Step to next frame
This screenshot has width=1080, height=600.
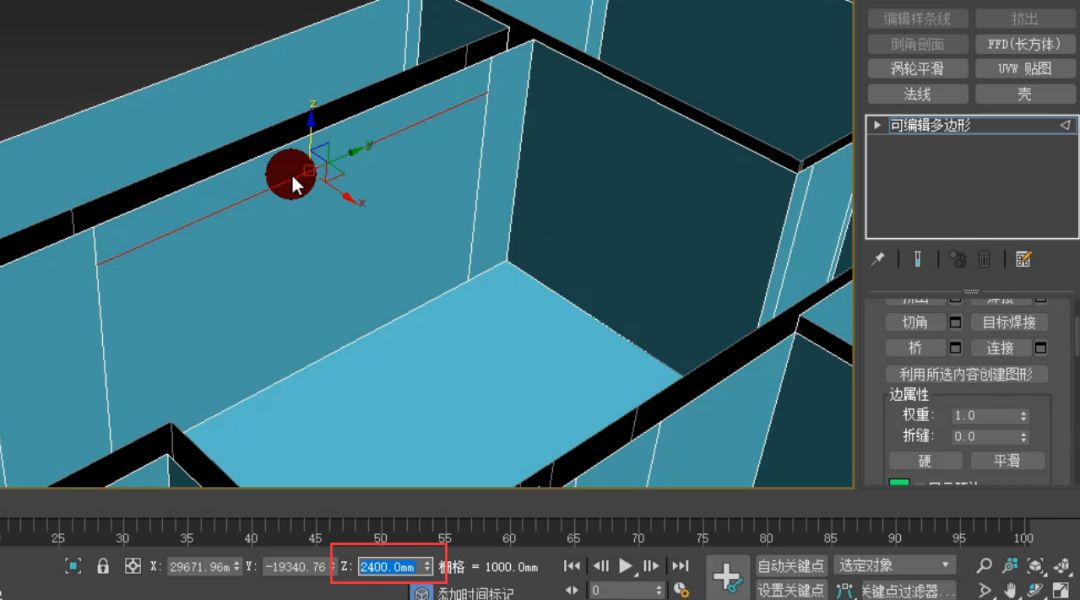[651, 566]
